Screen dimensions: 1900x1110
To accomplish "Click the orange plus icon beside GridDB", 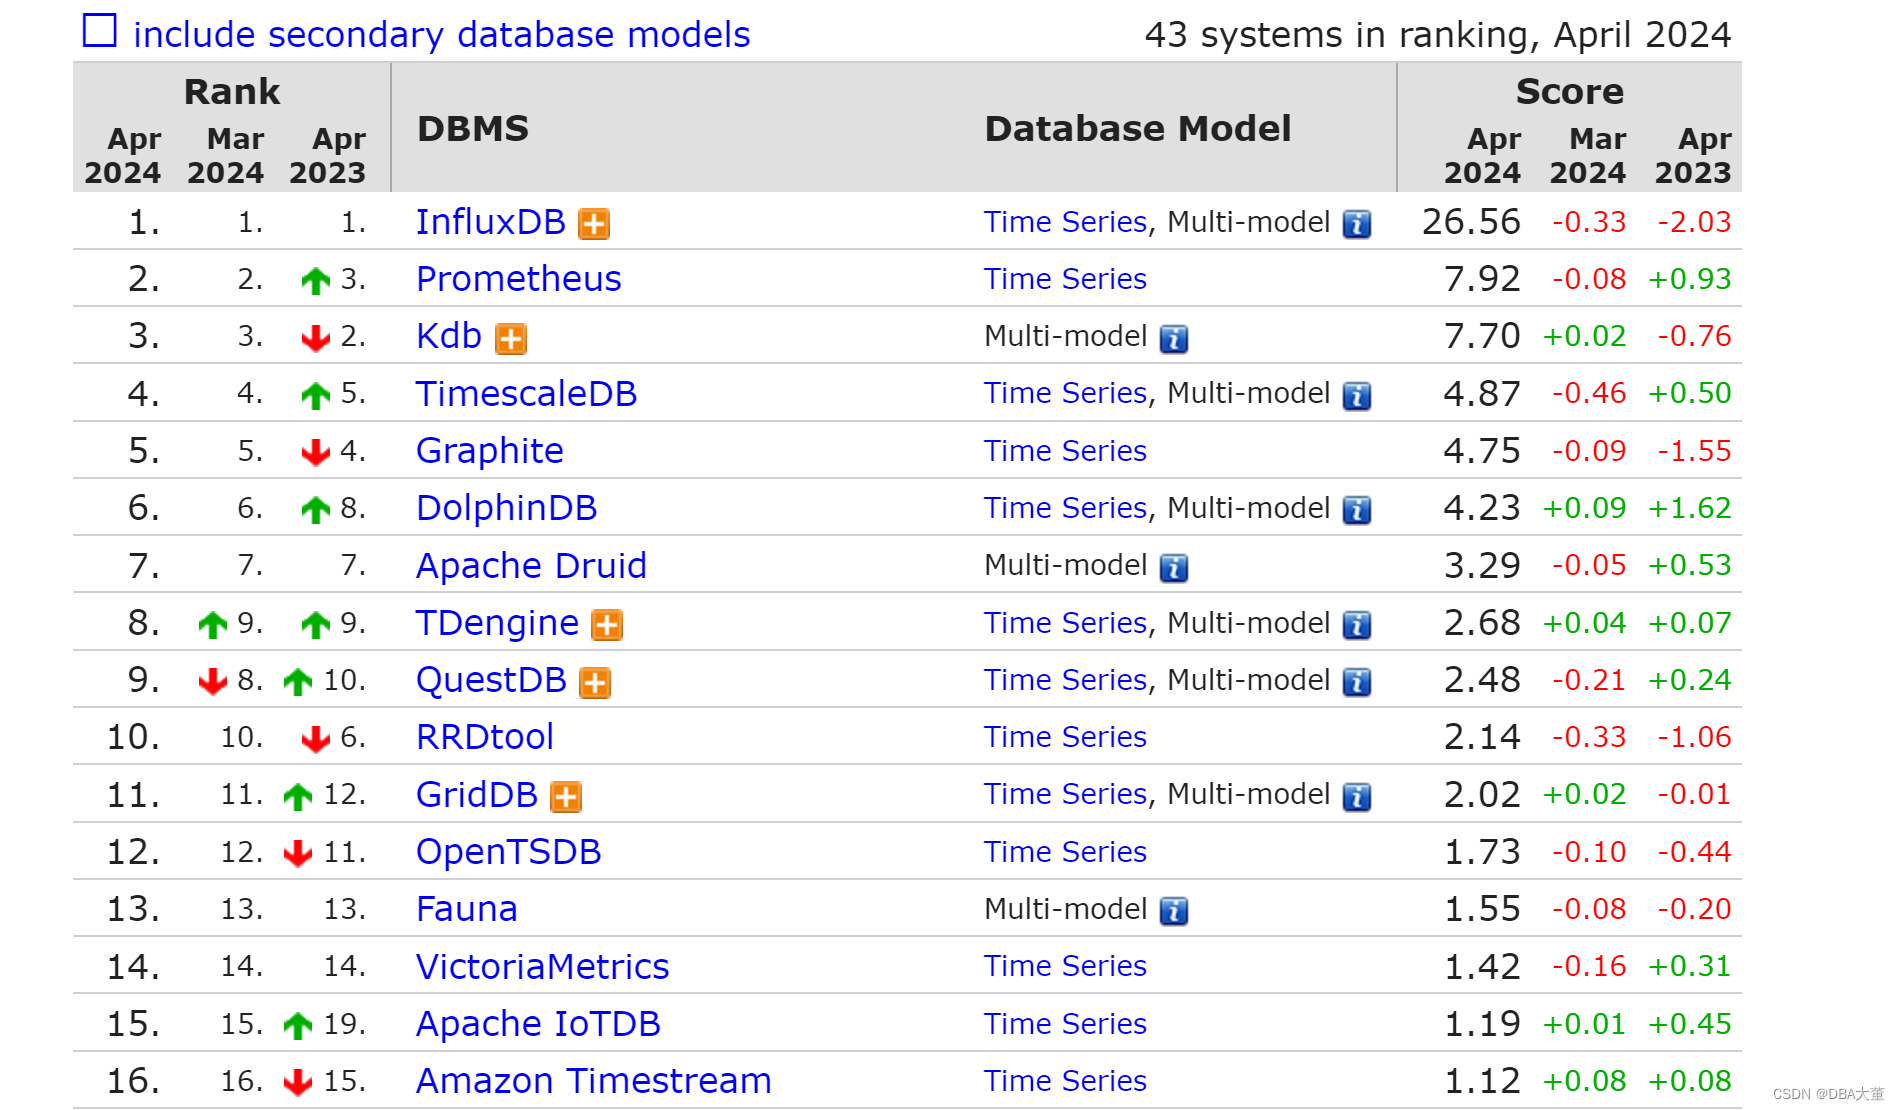I will click(x=566, y=797).
